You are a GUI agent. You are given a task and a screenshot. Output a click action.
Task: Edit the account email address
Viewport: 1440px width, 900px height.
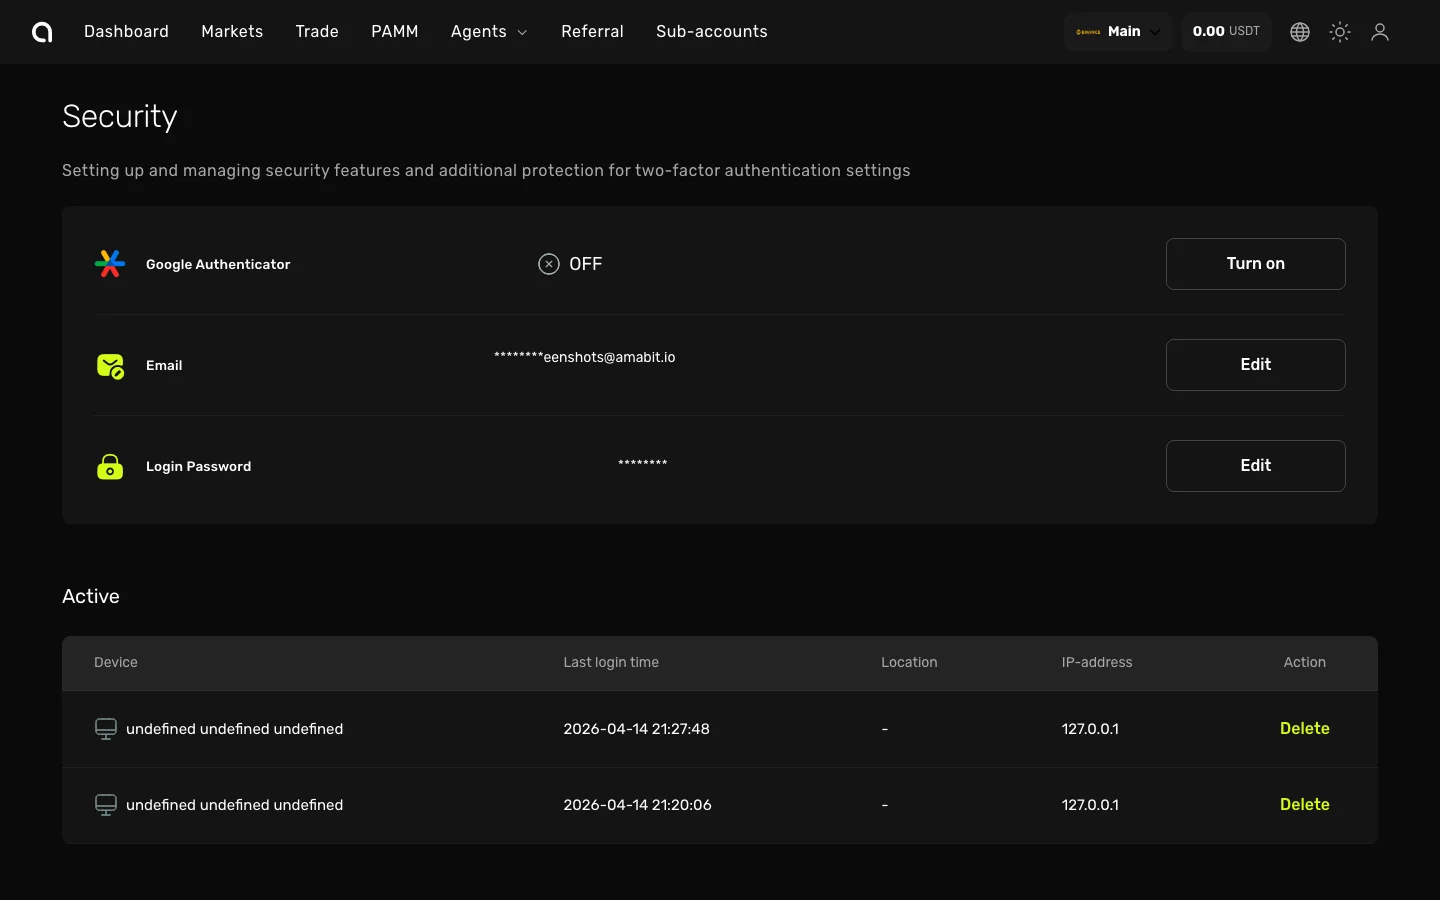[x=1255, y=365]
